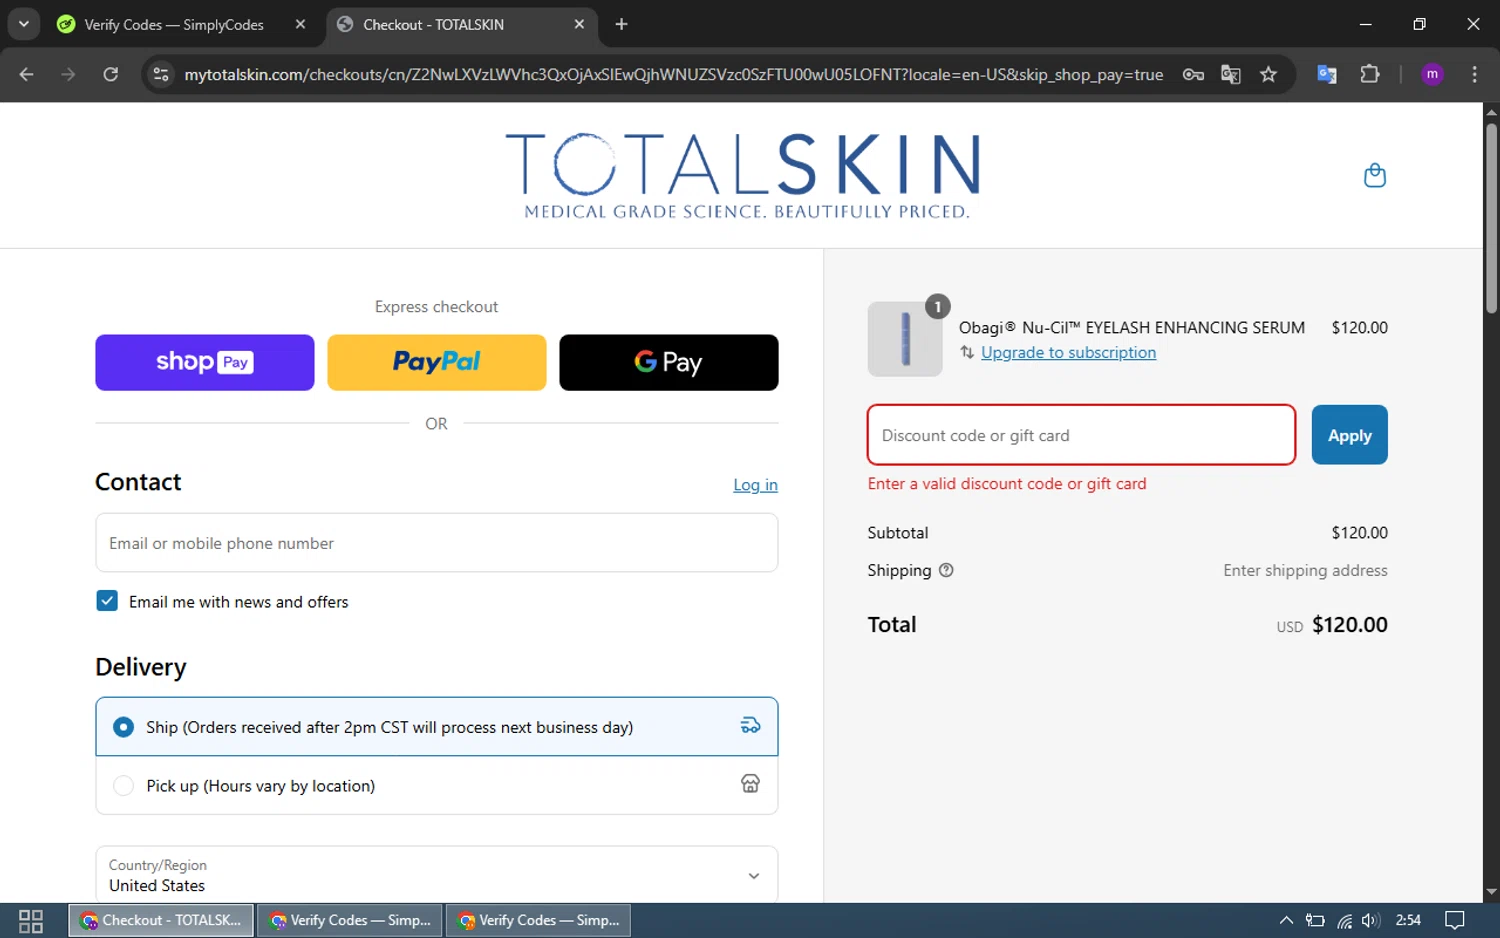Image resolution: width=1500 pixels, height=938 pixels.
Task: Click the taskbar clock showing 2:54
Action: point(1408,920)
